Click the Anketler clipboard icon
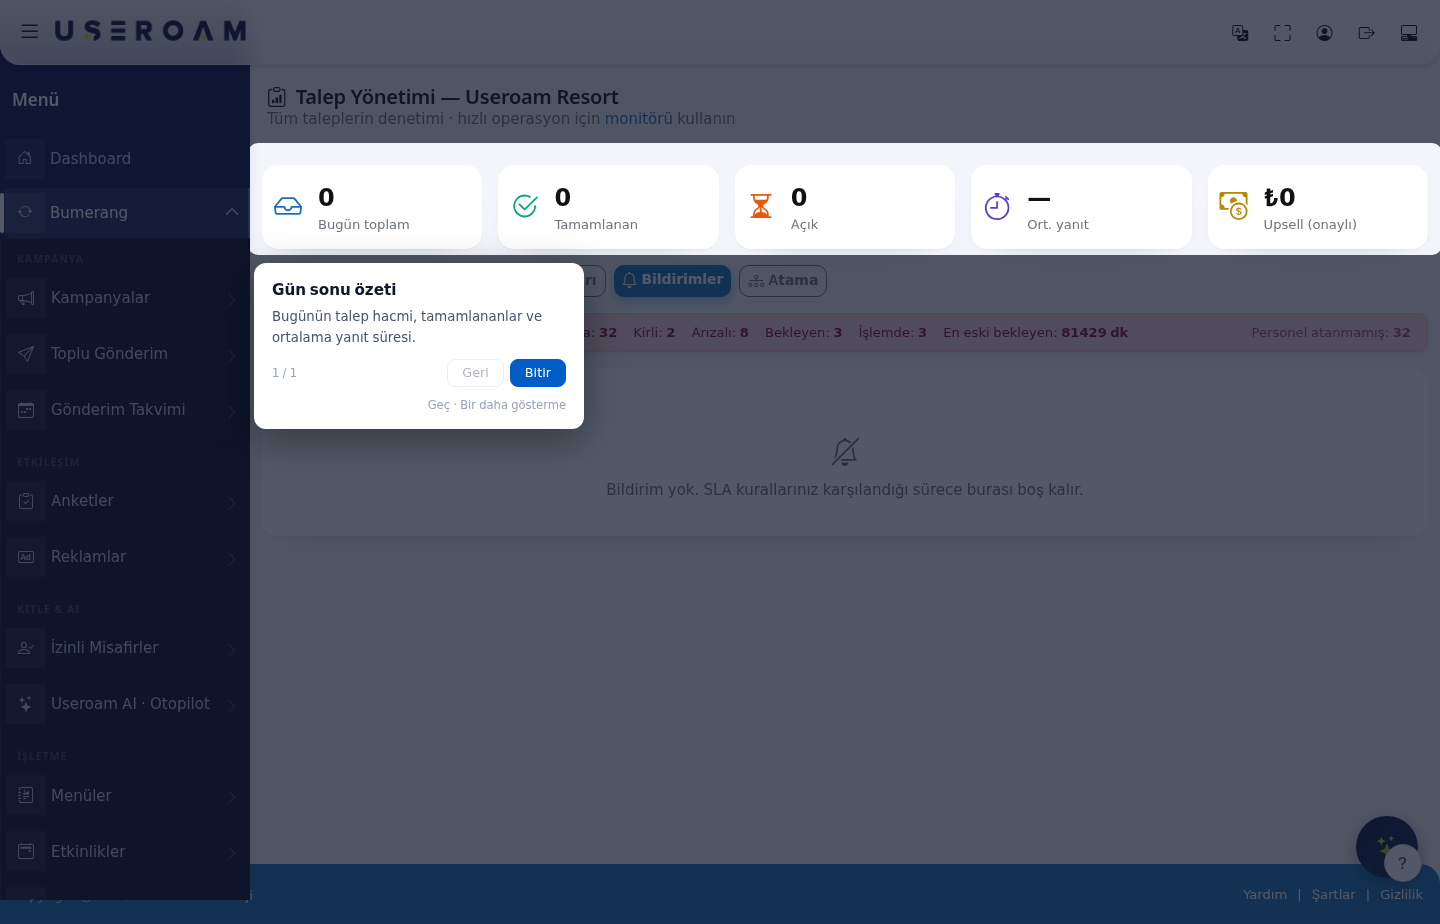The height and width of the screenshot is (924, 1440). 26,501
